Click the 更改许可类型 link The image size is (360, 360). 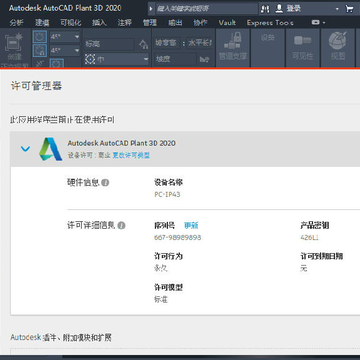click(131, 155)
